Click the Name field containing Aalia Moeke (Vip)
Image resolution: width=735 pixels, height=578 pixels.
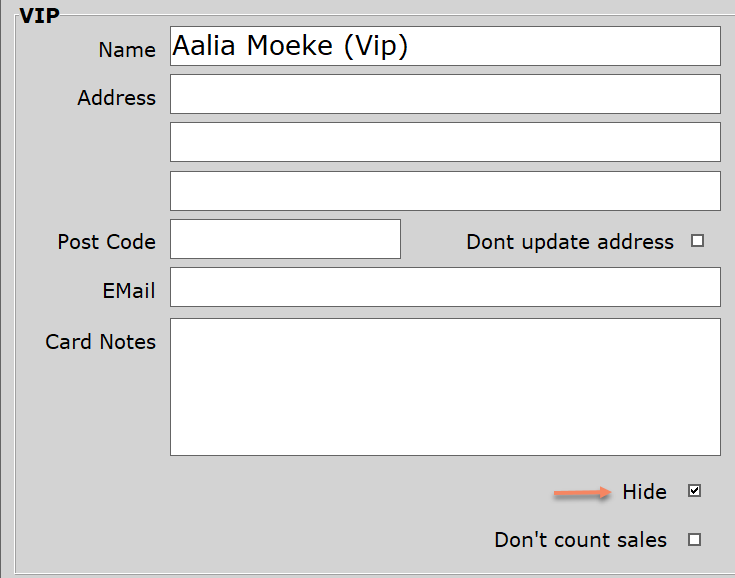click(x=445, y=46)
